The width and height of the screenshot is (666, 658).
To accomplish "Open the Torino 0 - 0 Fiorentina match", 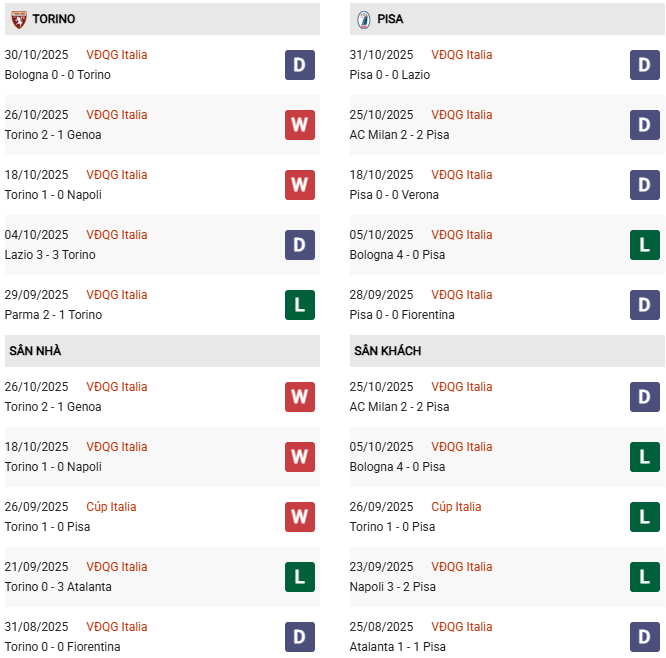I will pyautogui.click(x=62, y=647).
